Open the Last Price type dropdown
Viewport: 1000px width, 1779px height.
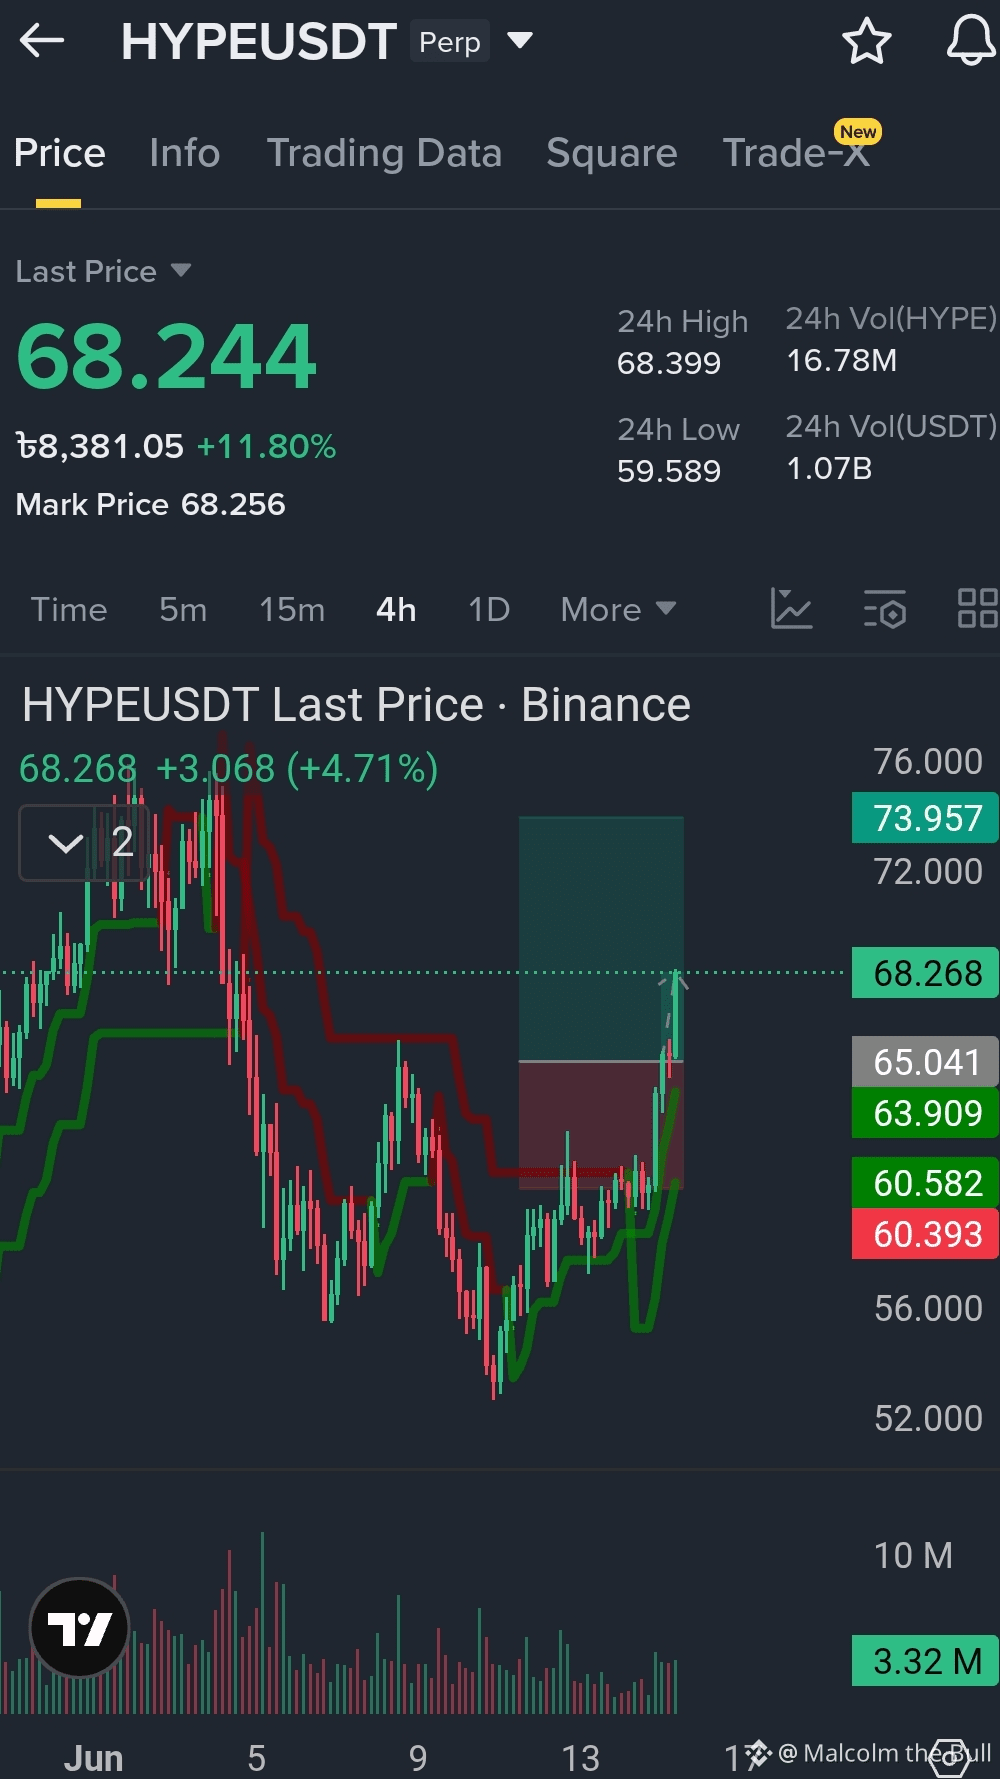tap(181, 270)
